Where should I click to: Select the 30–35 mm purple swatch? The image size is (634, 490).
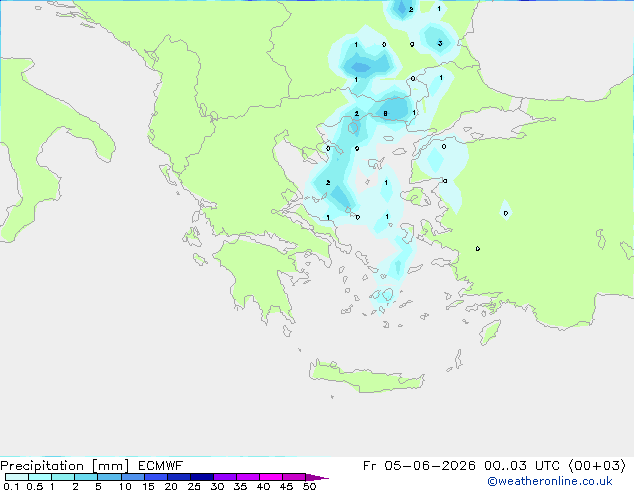[224, 477]
